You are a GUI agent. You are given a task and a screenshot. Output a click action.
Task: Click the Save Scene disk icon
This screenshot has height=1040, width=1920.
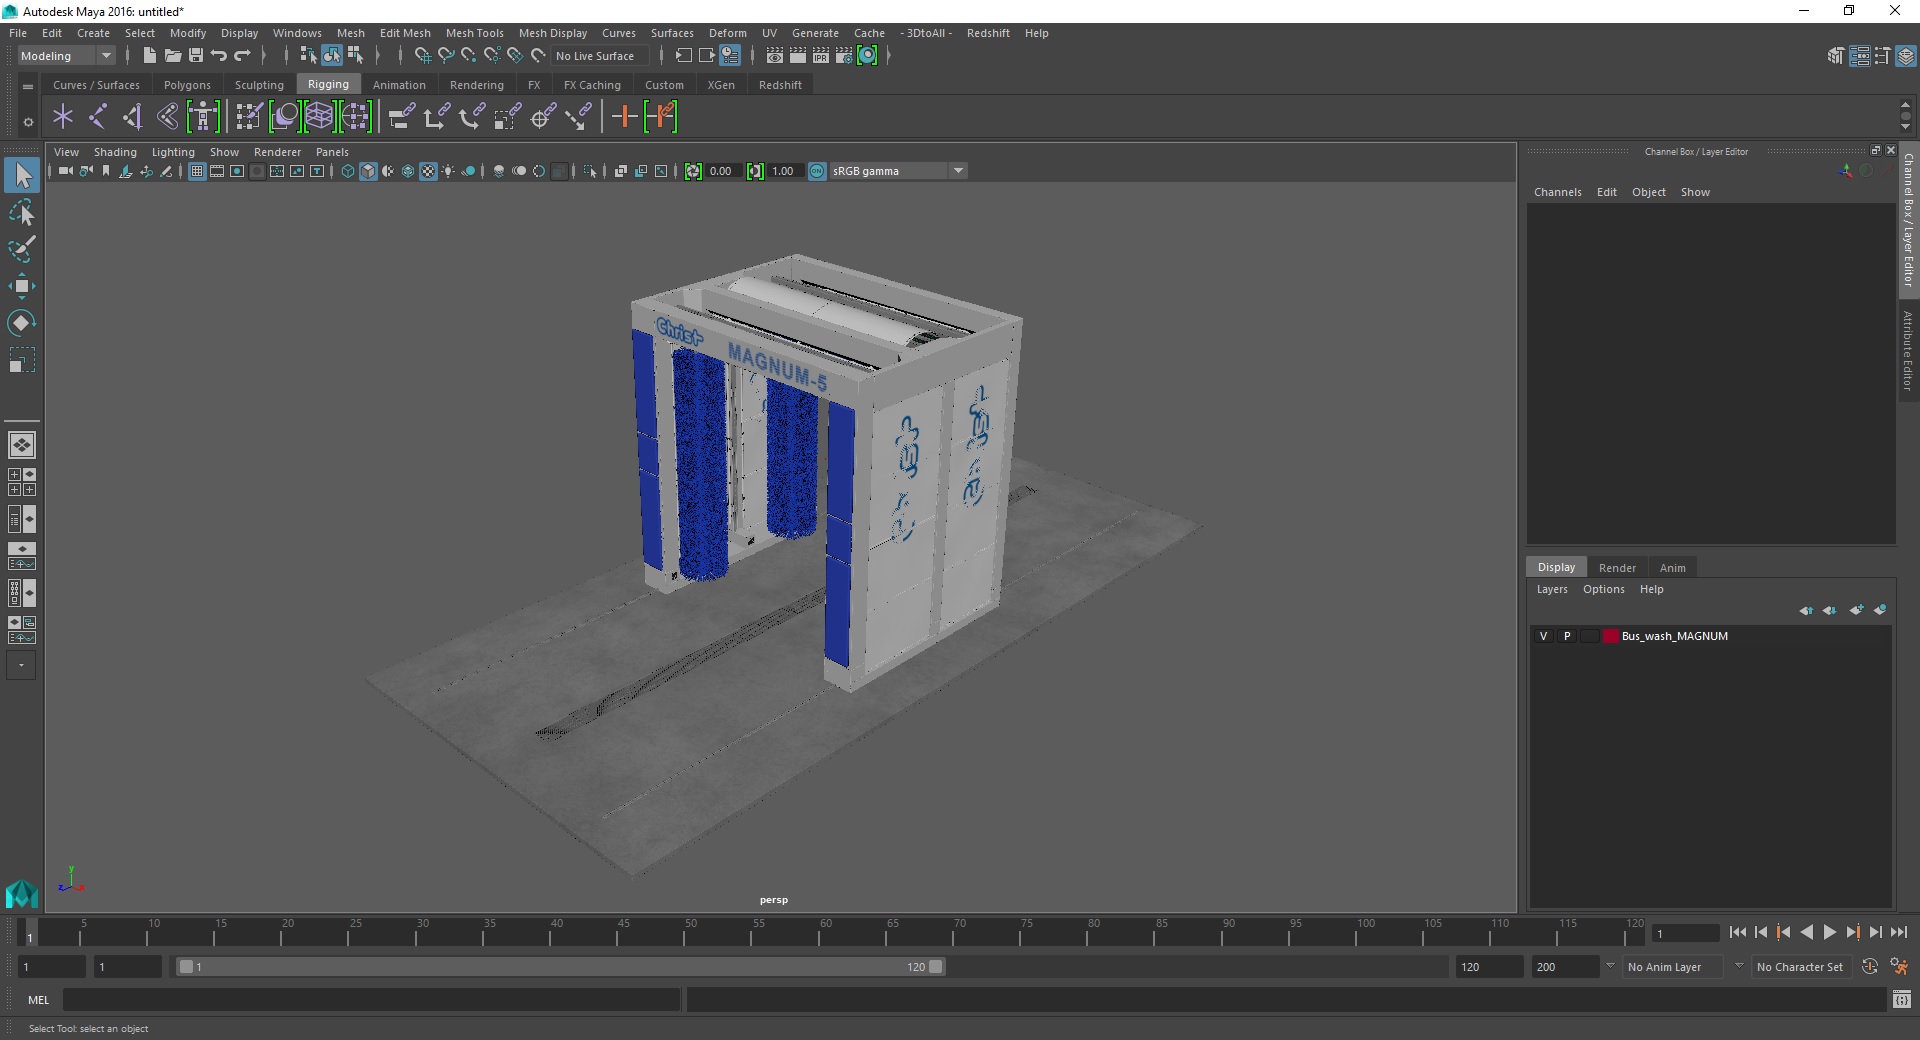[196, 56]
